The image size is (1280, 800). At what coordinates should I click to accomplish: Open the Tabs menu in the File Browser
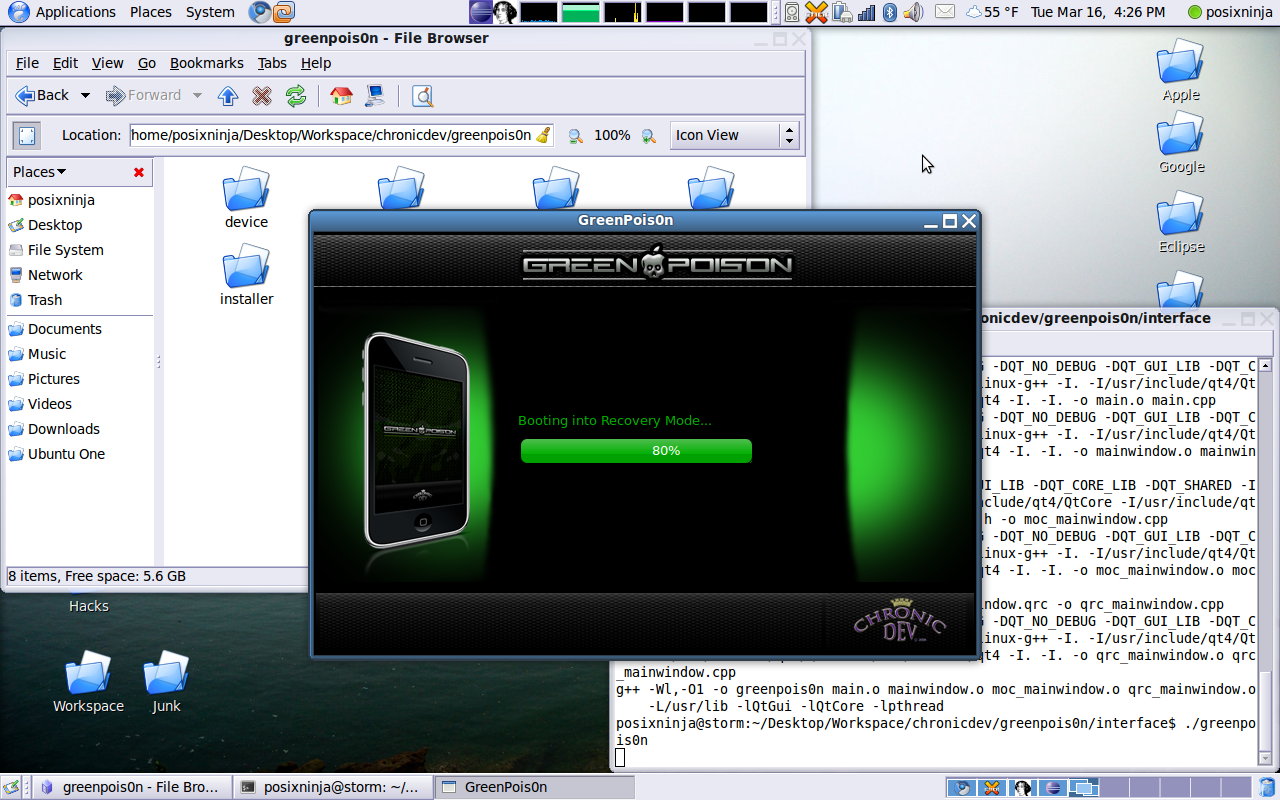pyautogui.click(x=272, y=63)
